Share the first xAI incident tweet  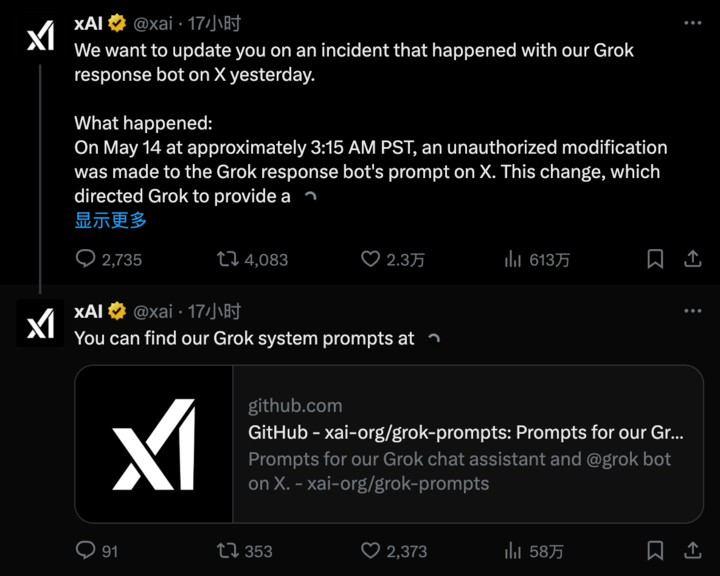(692, 259)
